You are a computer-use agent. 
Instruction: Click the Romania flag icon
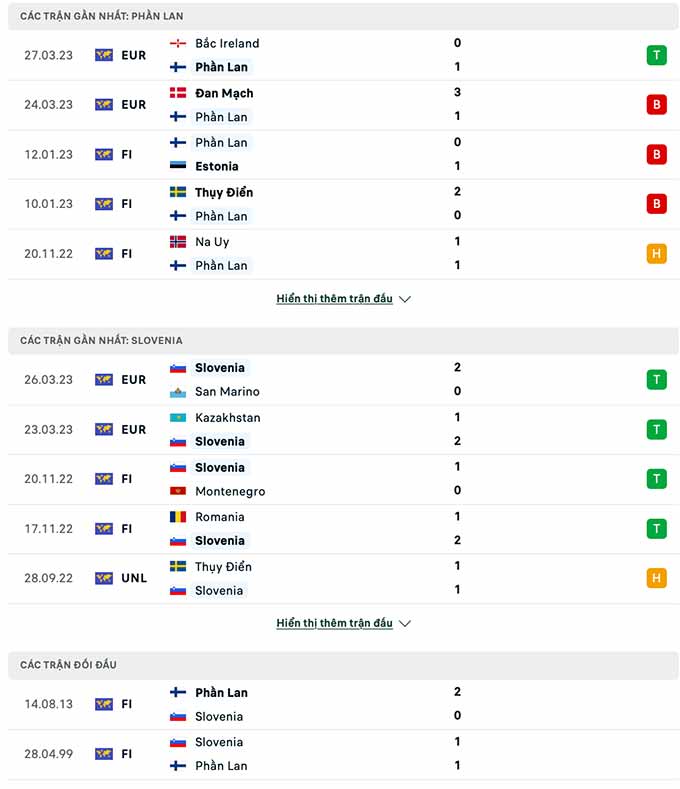coord(178,517)
